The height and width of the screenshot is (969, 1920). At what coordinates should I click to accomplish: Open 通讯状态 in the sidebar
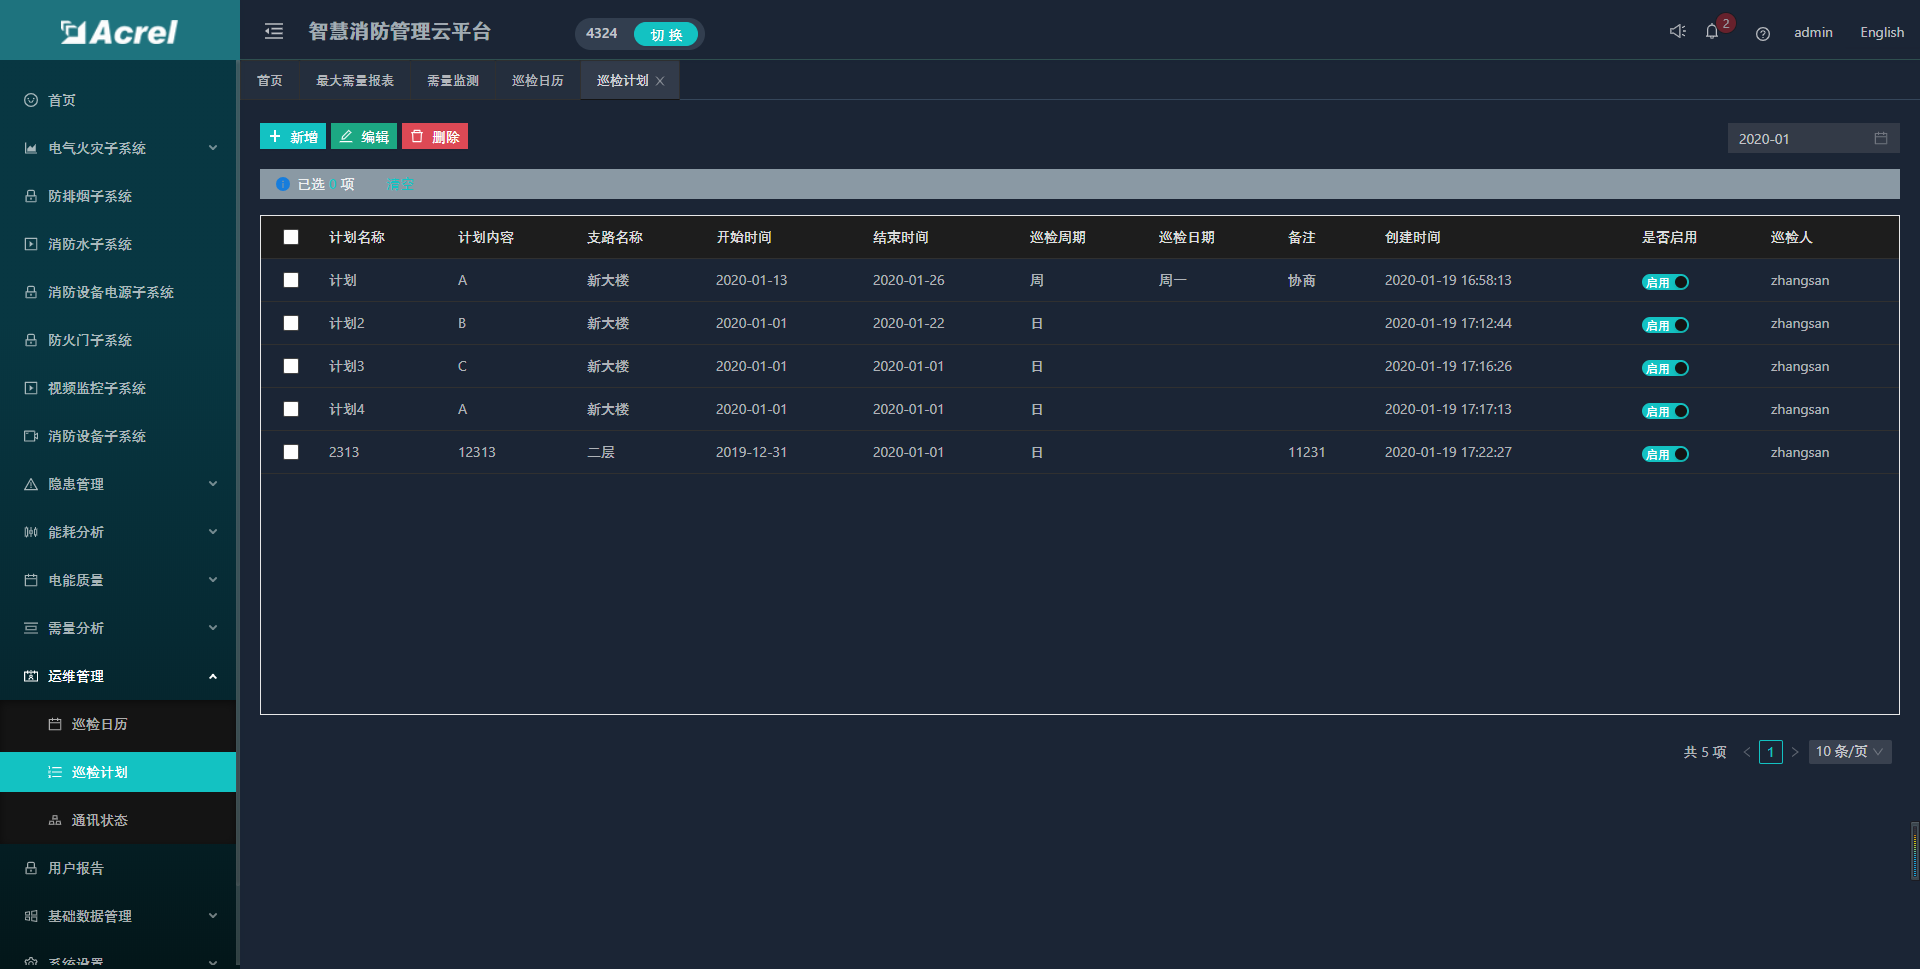pos(99,820)
